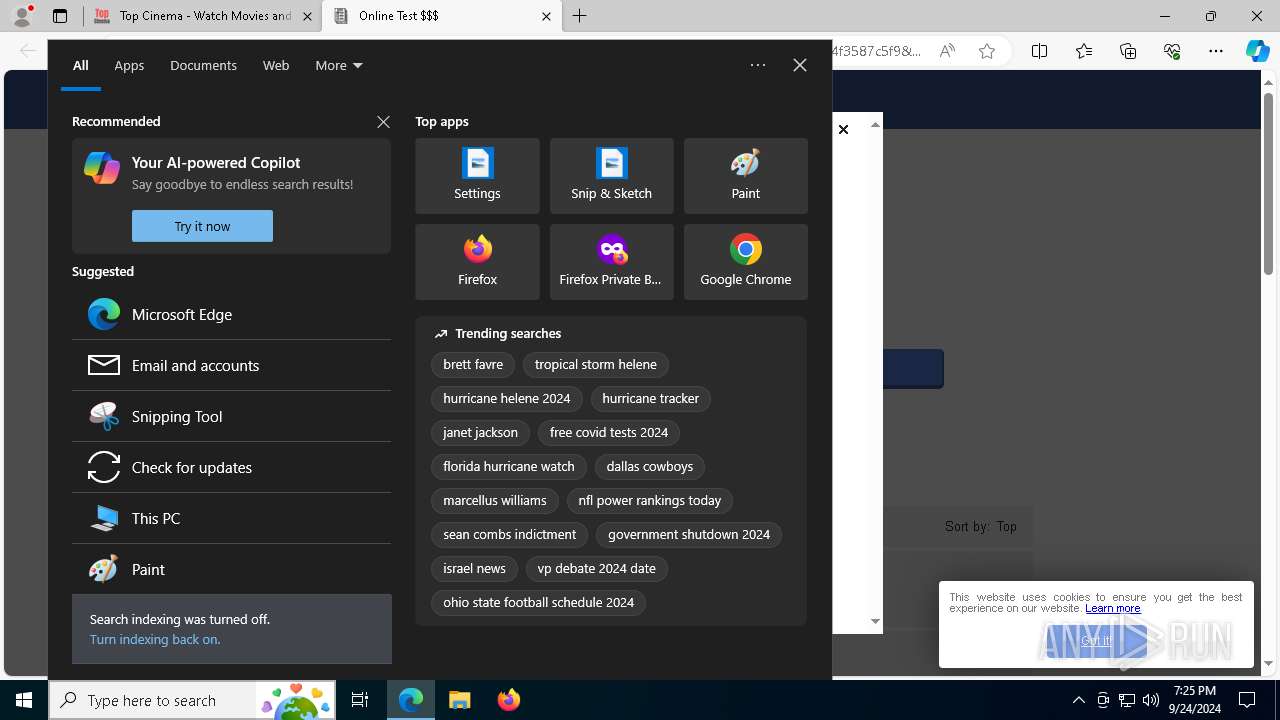This screenshot has height=720, width=1280.
Task: Close the Online Test $$$ tab
Action: tap(546, 16)
